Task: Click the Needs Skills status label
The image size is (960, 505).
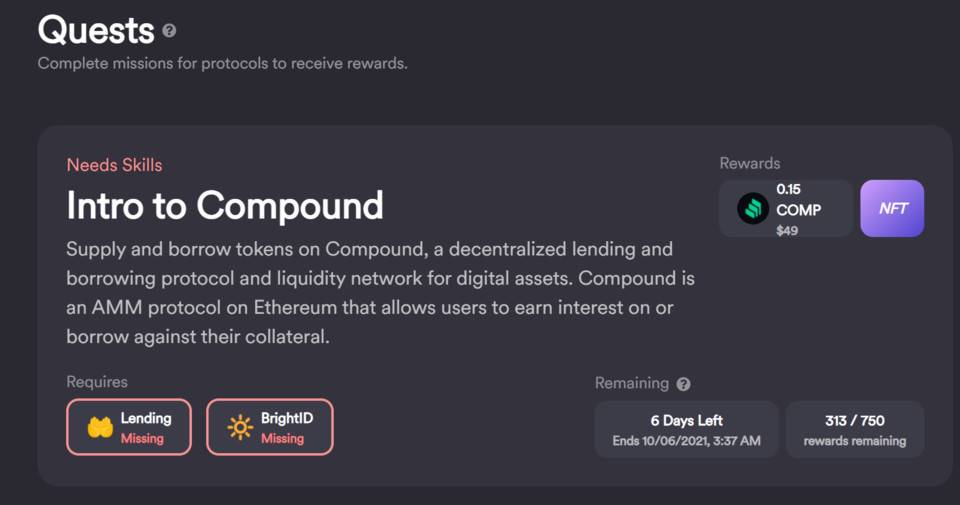Action: tap(114, 165)
